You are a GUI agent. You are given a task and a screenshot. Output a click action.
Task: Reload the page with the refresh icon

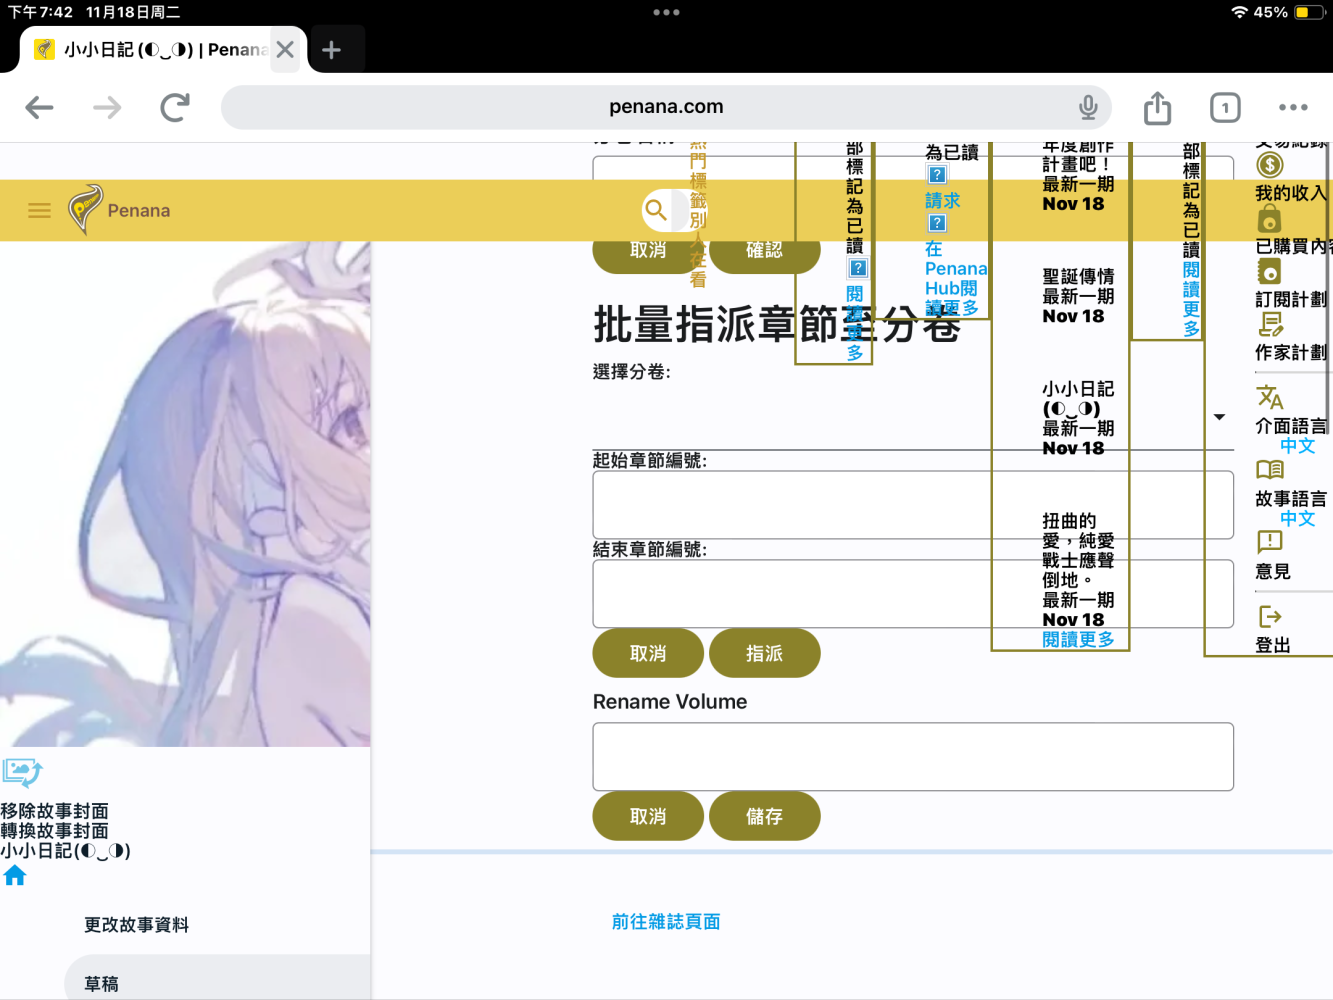[x=175, y=107]
